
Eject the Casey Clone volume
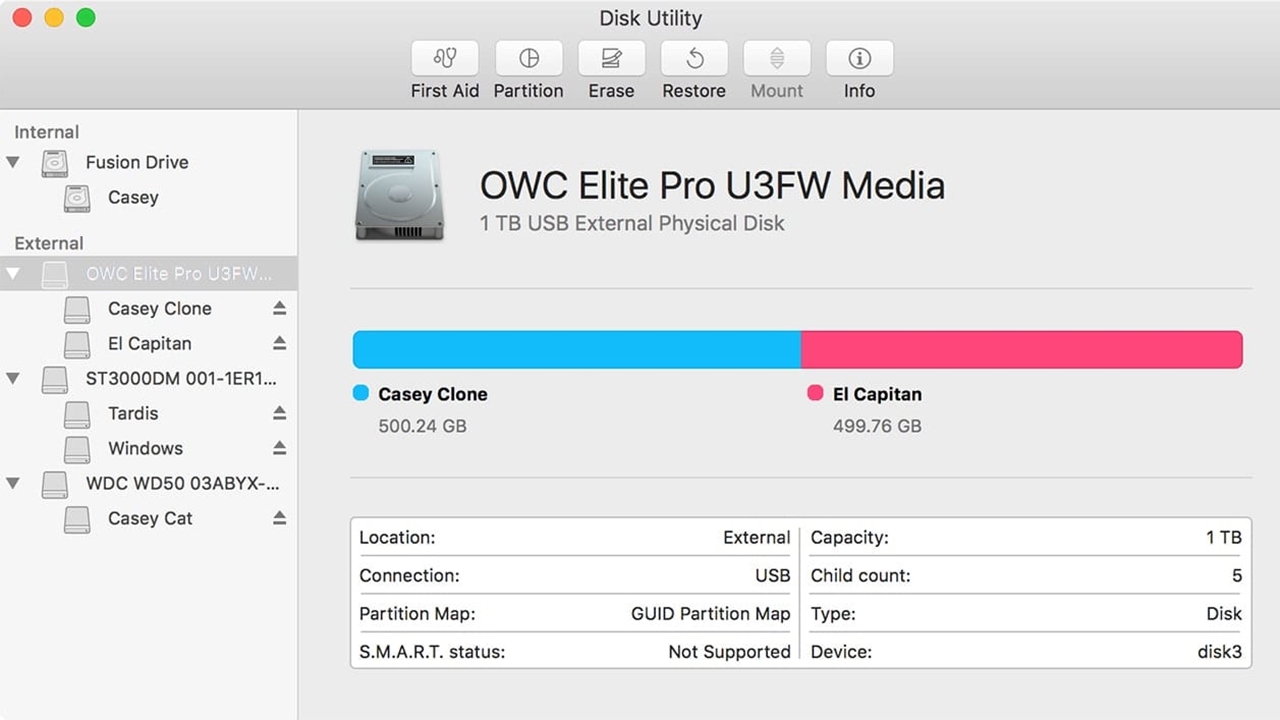[279, 308]
